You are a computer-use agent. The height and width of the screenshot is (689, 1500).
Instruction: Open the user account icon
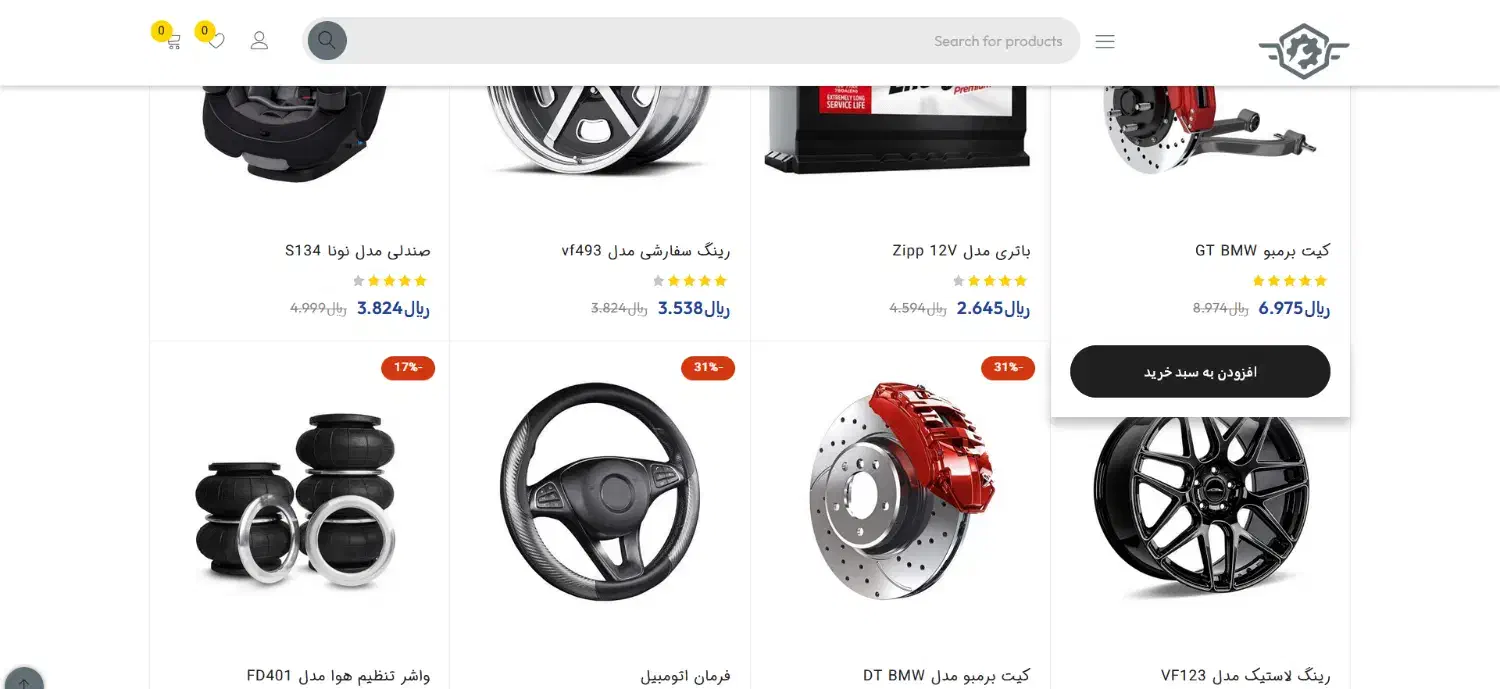pos(259,41)
